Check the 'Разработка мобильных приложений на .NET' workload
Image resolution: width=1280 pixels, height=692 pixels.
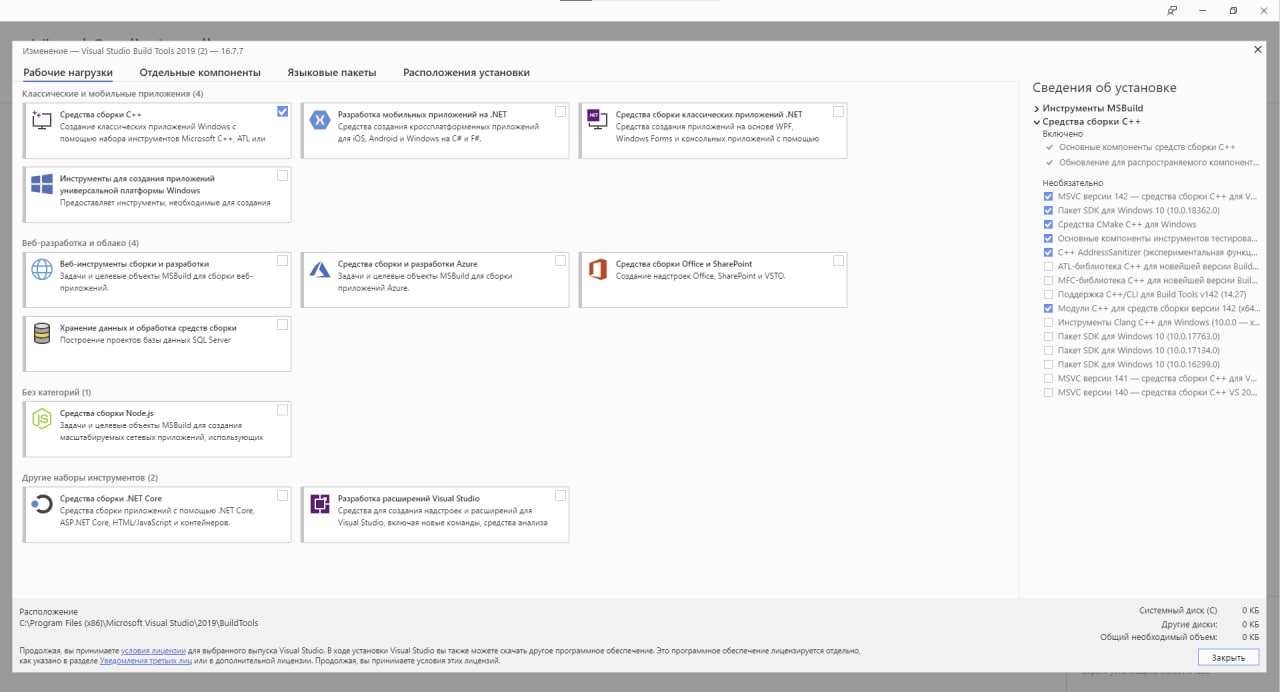click(560, 111)
